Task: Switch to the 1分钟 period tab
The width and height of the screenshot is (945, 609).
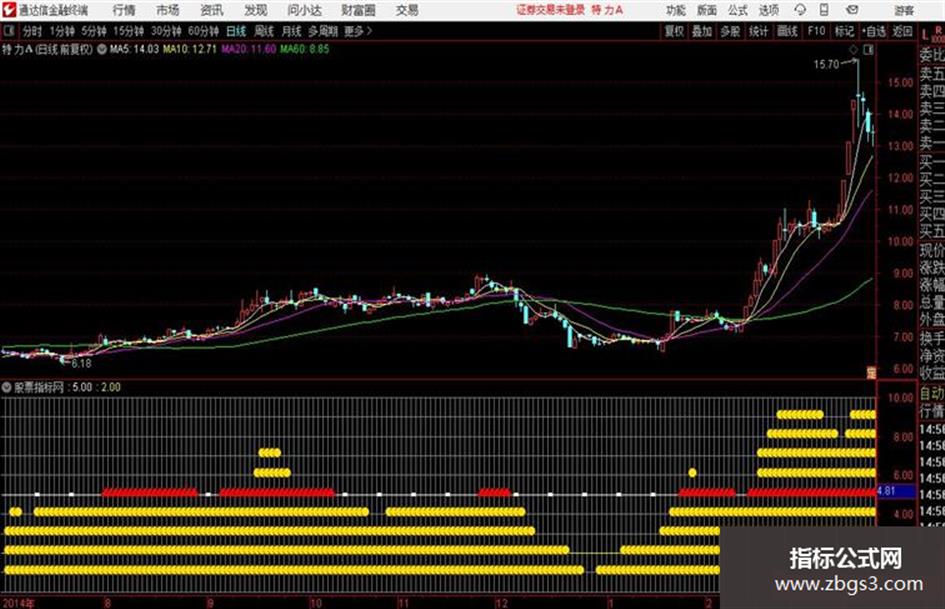Action: pyautogui.click(x=62, y=31)
